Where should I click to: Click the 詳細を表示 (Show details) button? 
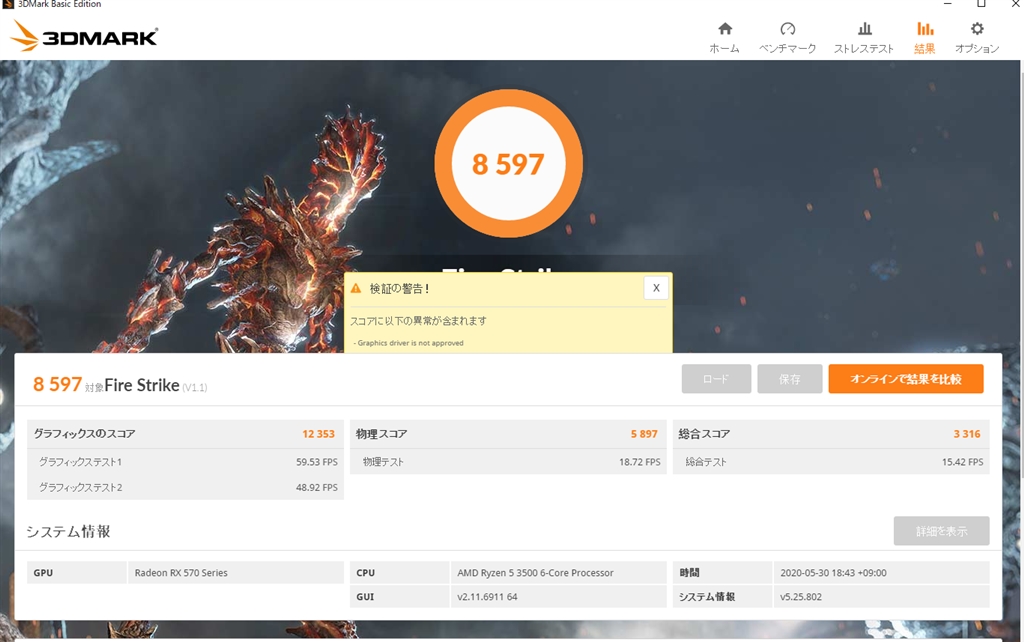coord(941,531)
